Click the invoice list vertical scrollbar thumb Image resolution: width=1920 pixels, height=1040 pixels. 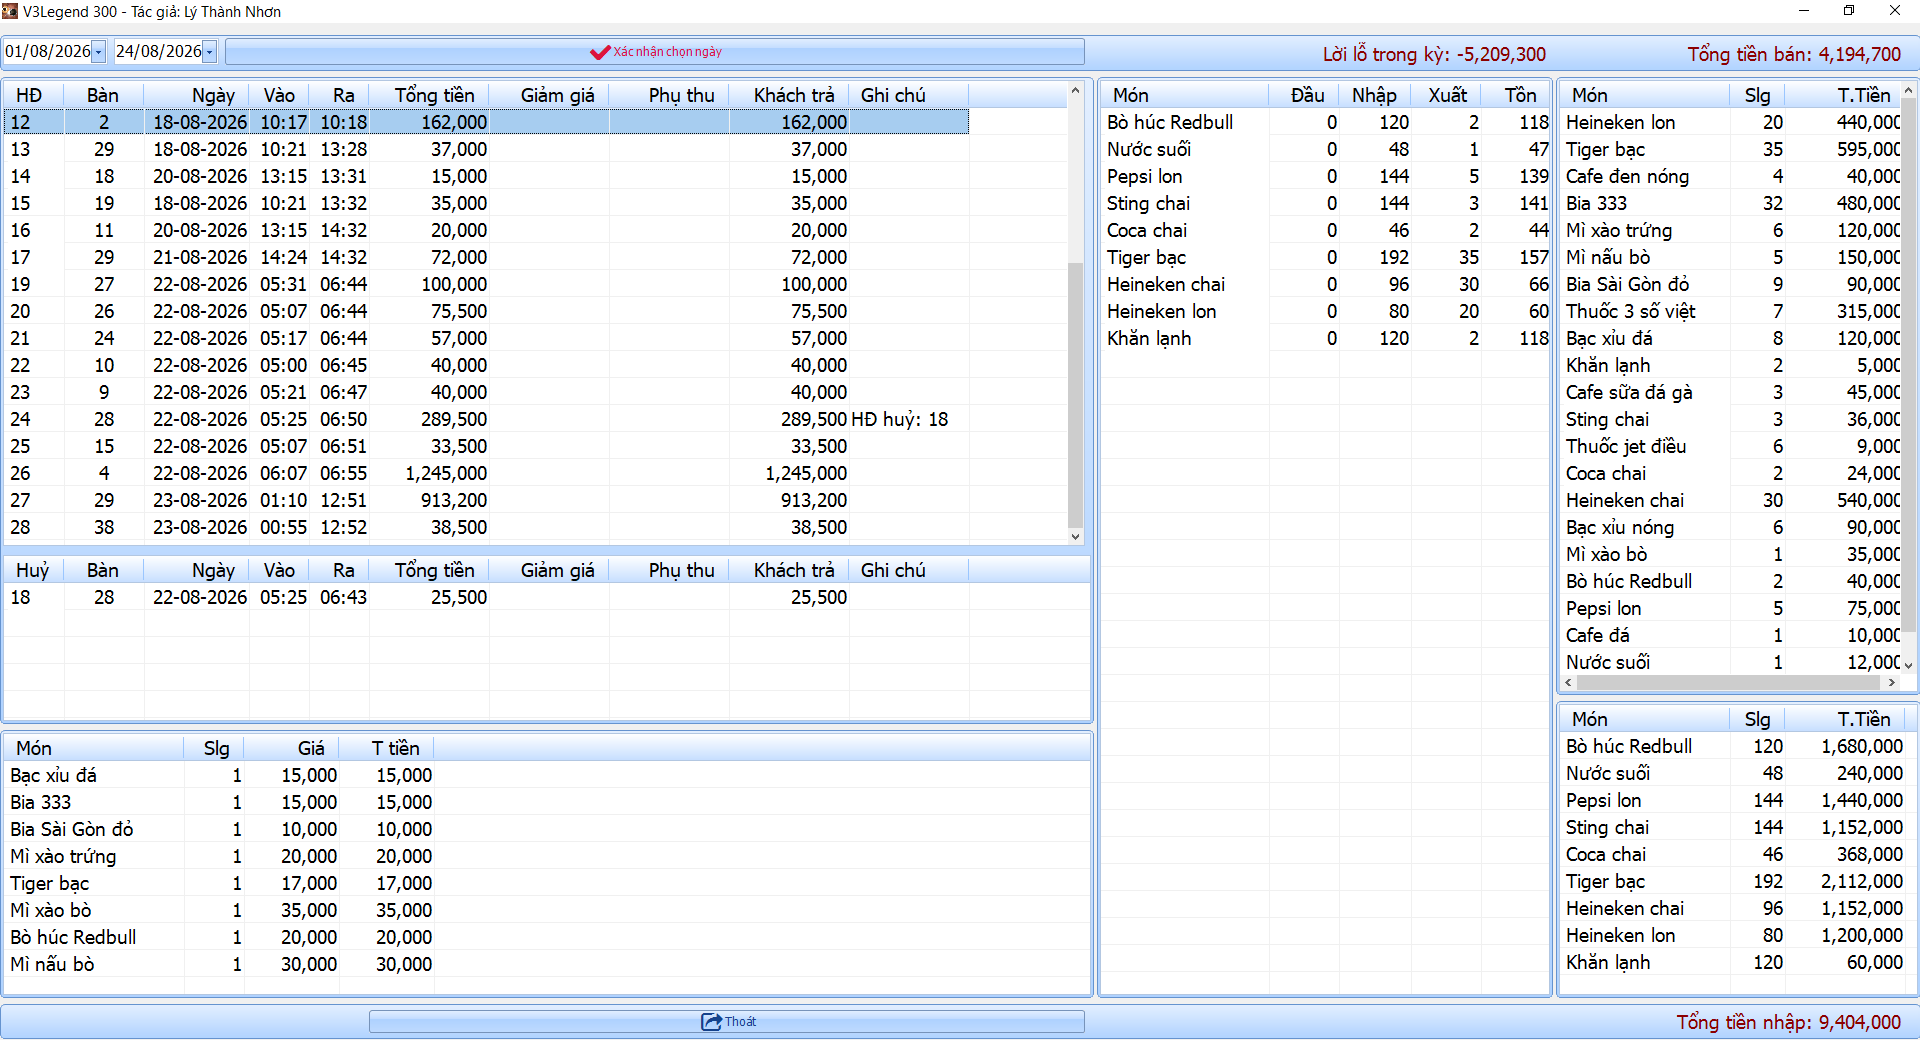tap(1075, 395)
